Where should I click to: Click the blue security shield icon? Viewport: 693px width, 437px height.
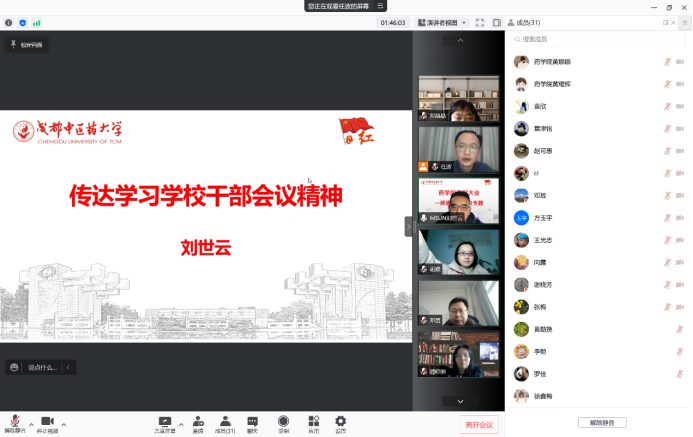click(x=23, y=23)
